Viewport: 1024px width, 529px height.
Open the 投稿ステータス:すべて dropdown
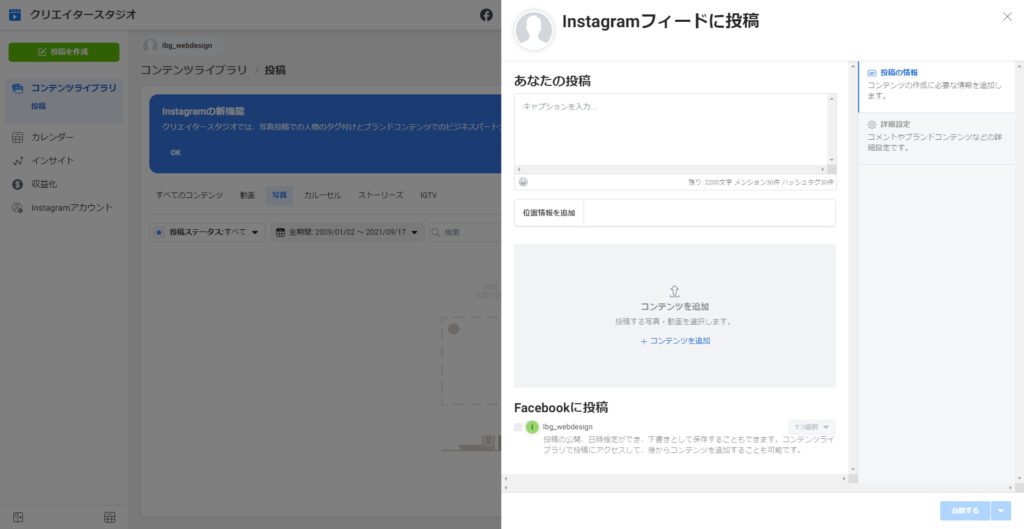[208, 232]
